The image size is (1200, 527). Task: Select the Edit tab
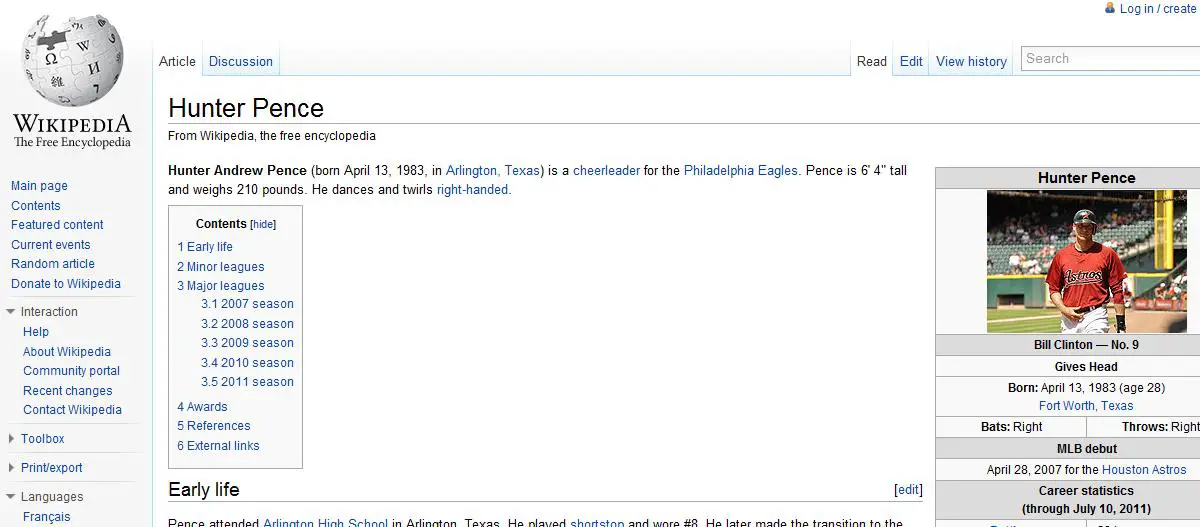click(x=910, y=61)
